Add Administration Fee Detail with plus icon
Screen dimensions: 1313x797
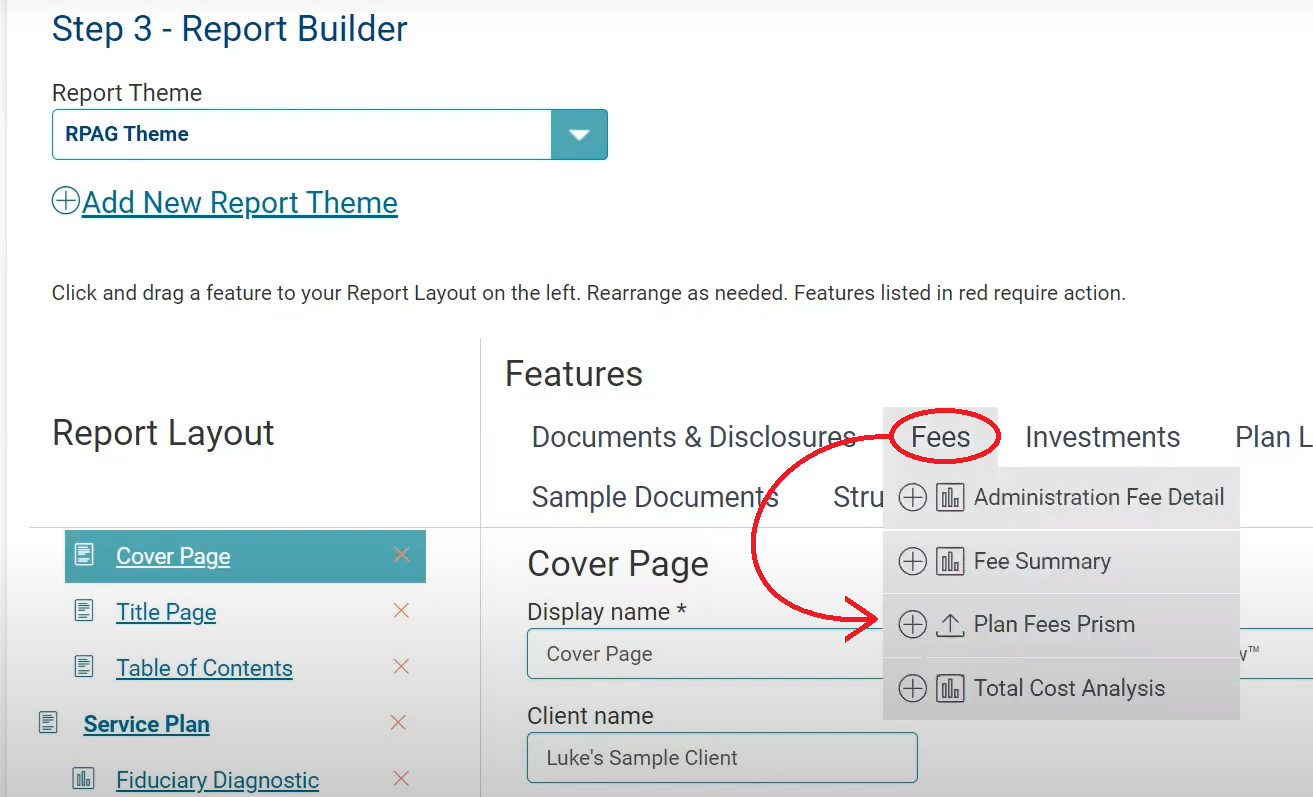pyautogui.click(x=912, y=497)
